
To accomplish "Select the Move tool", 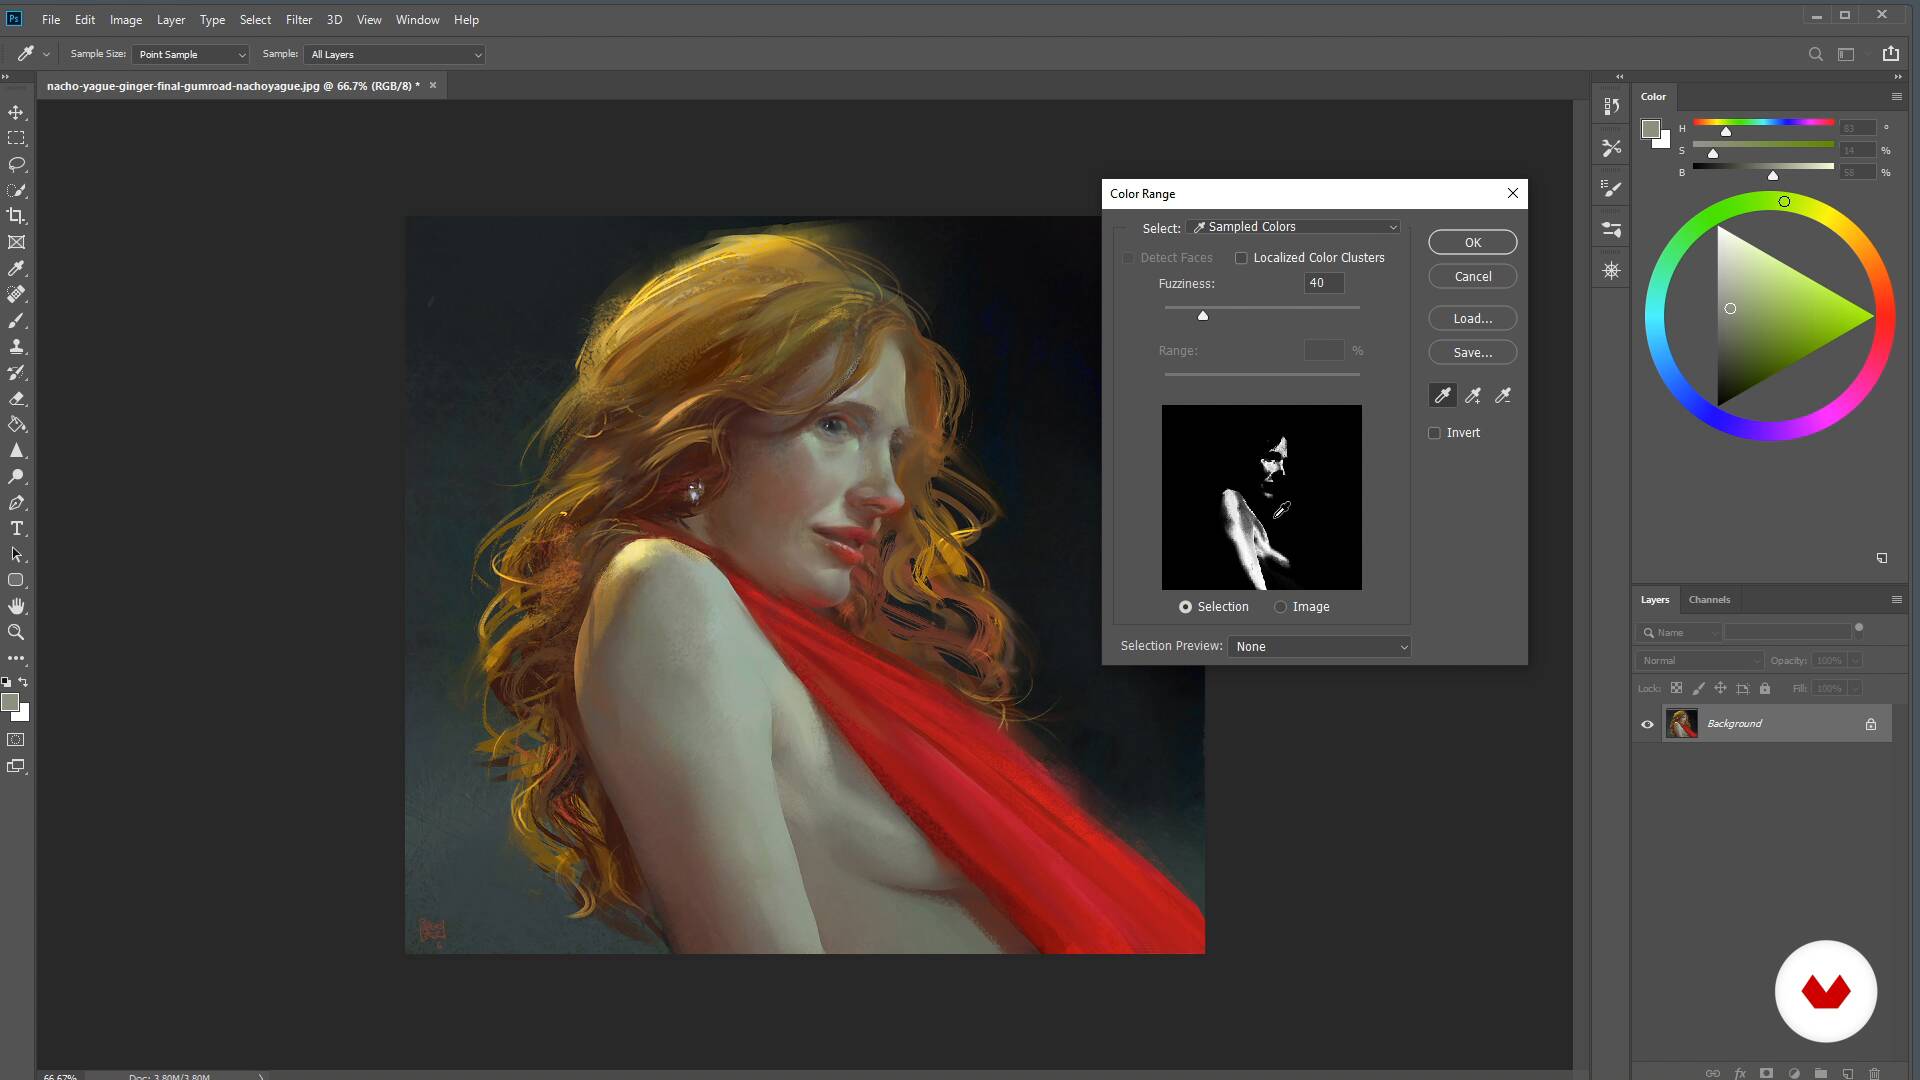I will (16, 112).
